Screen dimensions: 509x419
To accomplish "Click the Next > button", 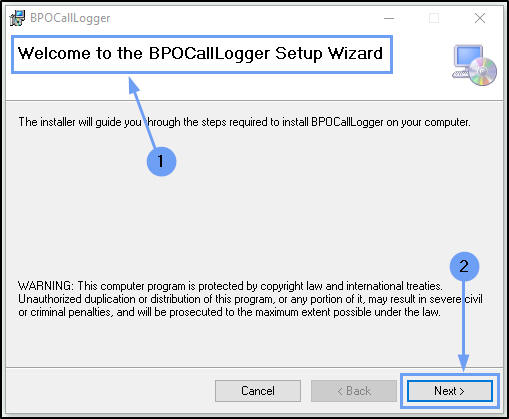I will 450,391.
